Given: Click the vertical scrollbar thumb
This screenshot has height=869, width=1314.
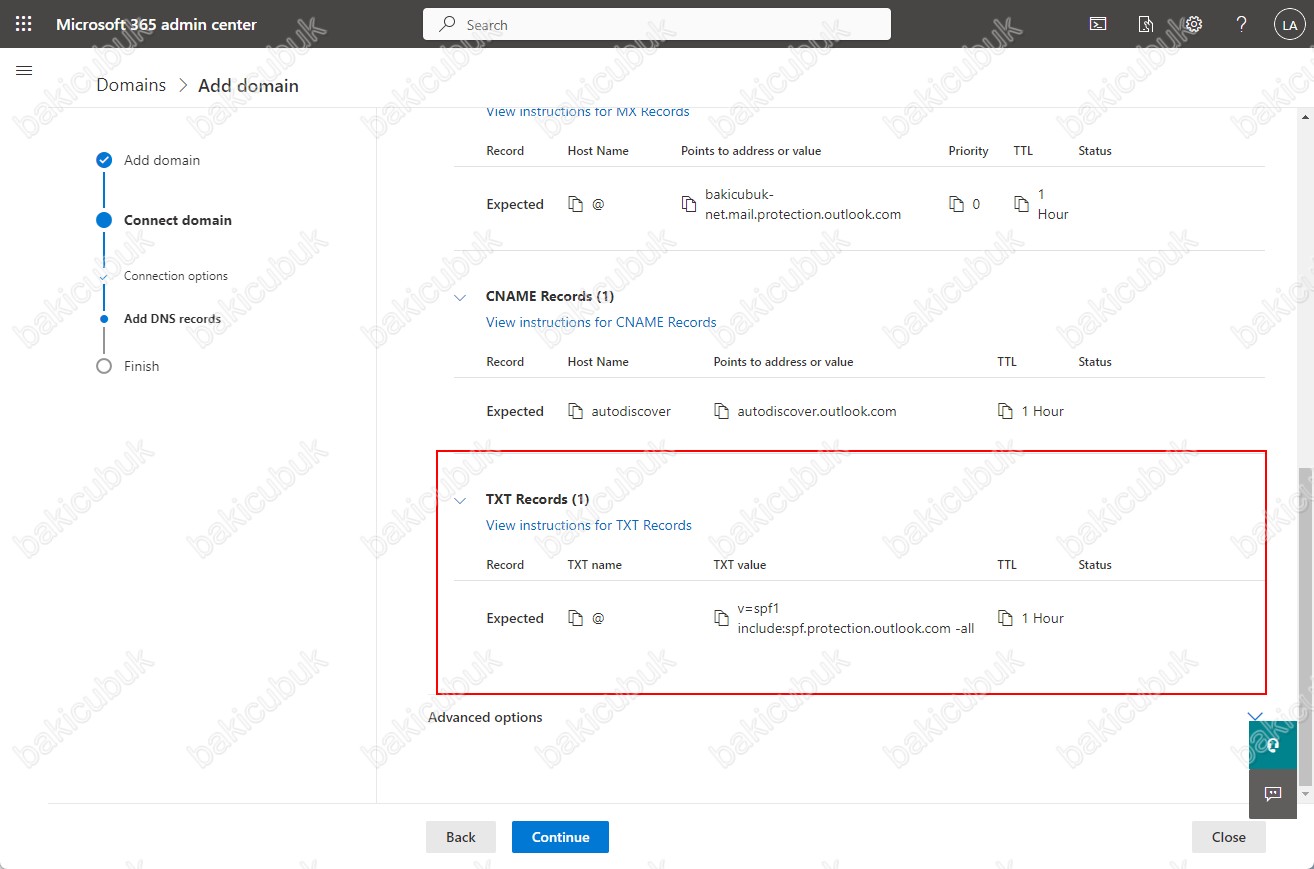Looking at the screenshot, I should pyautogui.click(x=1304, y=625).
